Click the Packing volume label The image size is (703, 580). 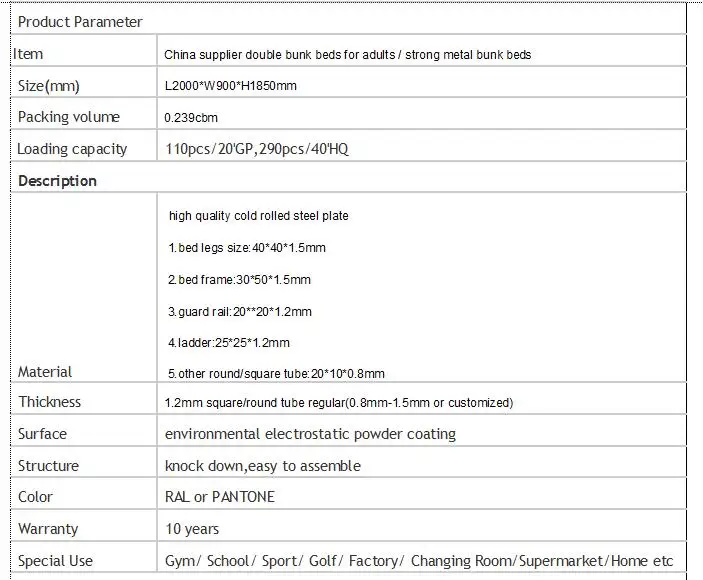pos(69,117)
